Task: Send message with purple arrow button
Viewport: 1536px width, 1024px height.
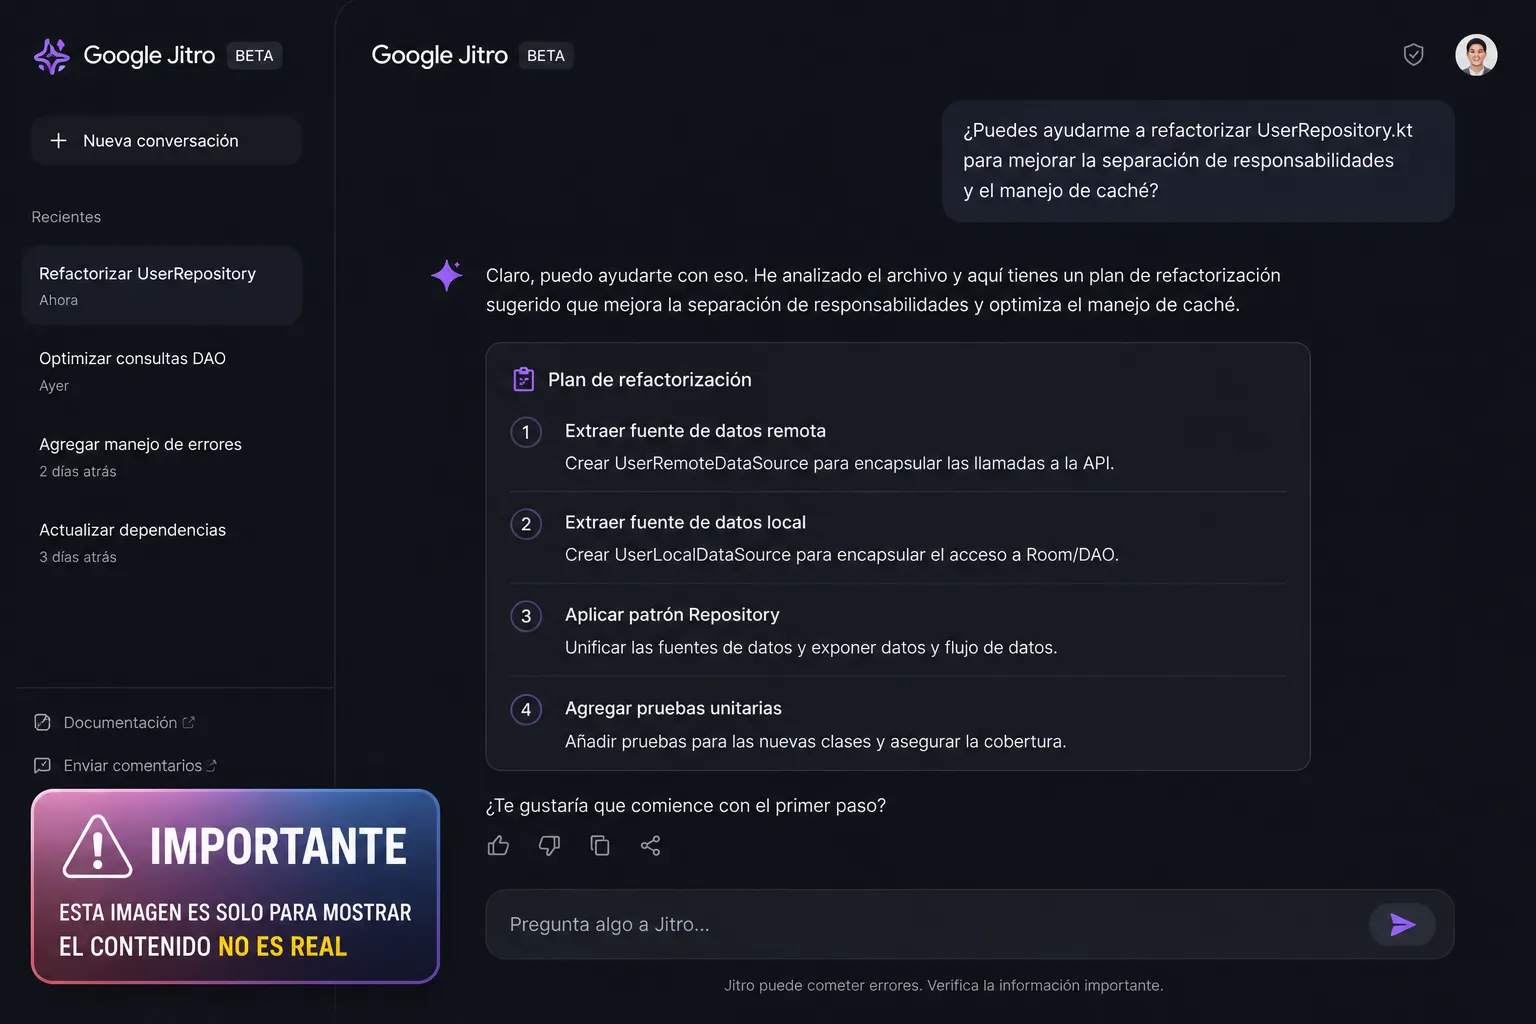Action: 1402,924
